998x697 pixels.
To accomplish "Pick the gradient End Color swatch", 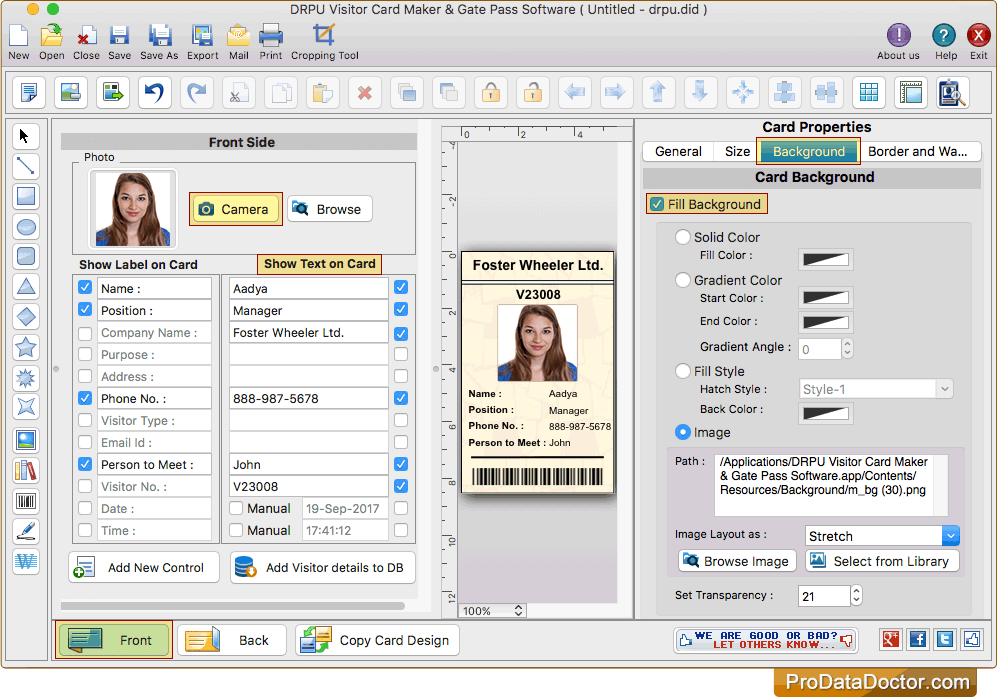I will click(x=826, y=322).
